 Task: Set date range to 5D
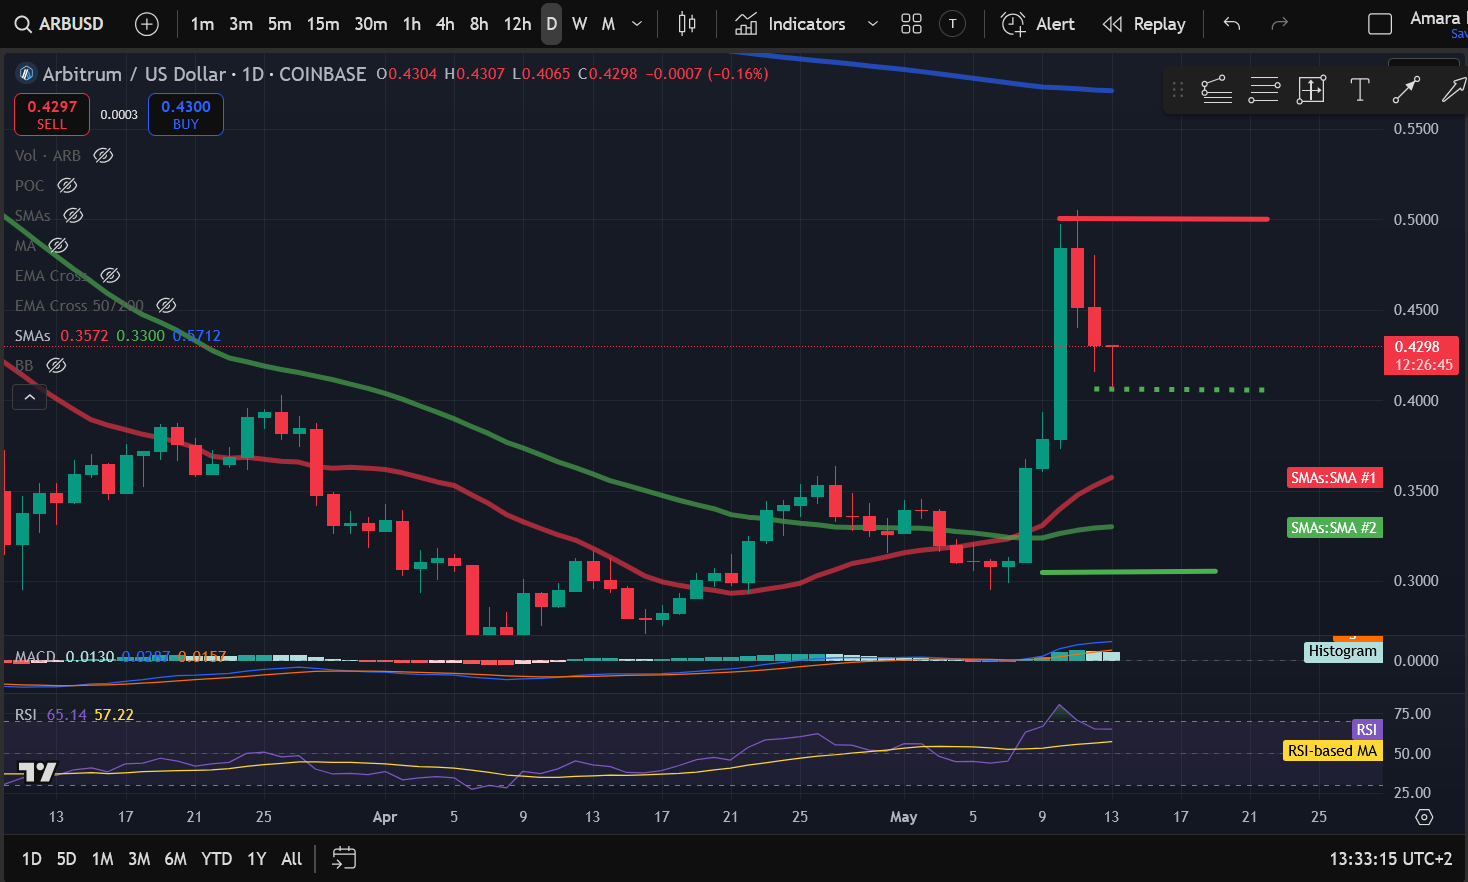[66, 859]
